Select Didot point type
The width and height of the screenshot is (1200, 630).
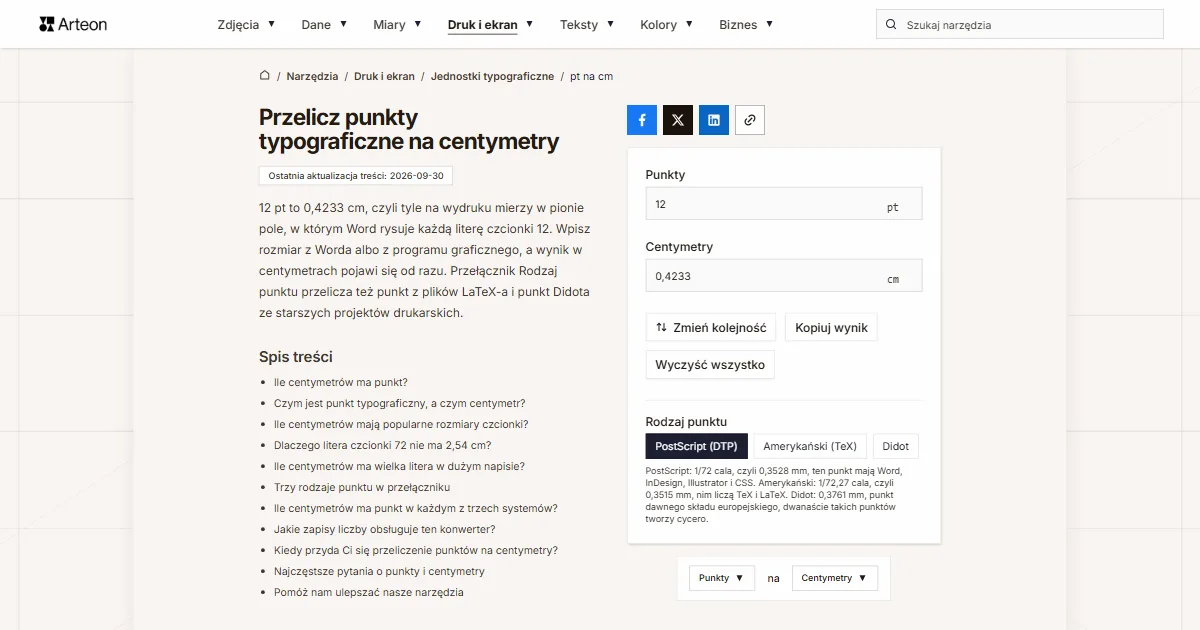click(896, 446)
